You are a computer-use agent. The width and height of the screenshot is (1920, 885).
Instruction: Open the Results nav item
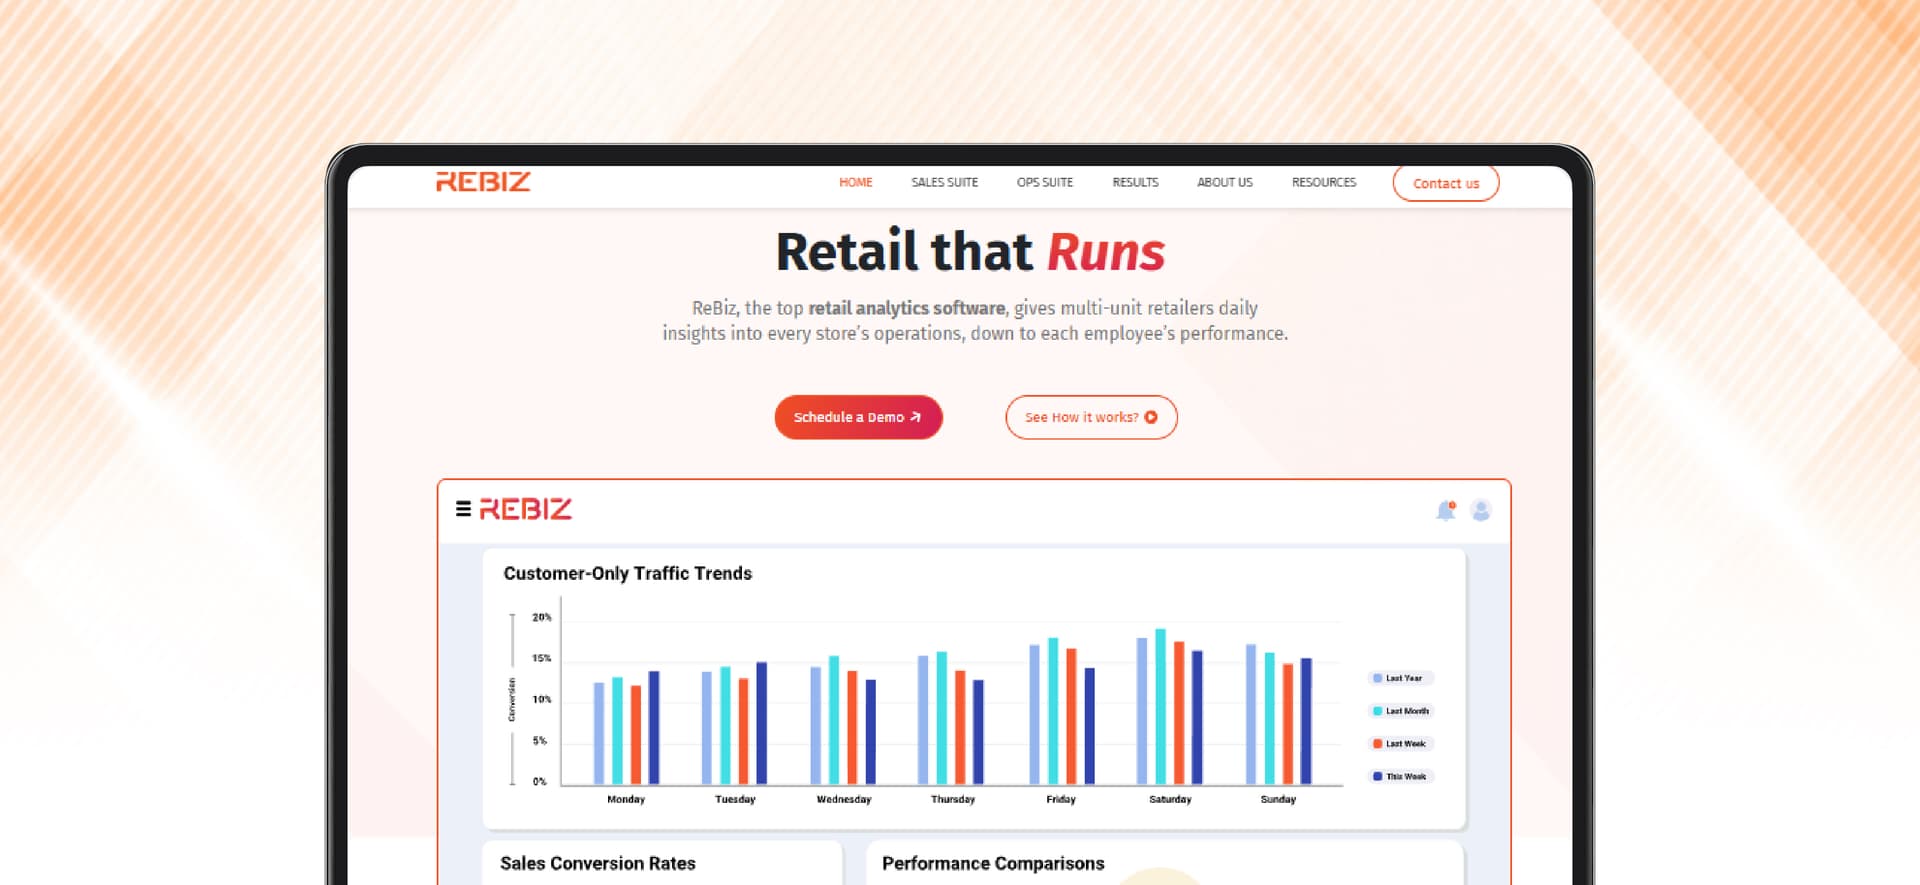click(1135, 182)
